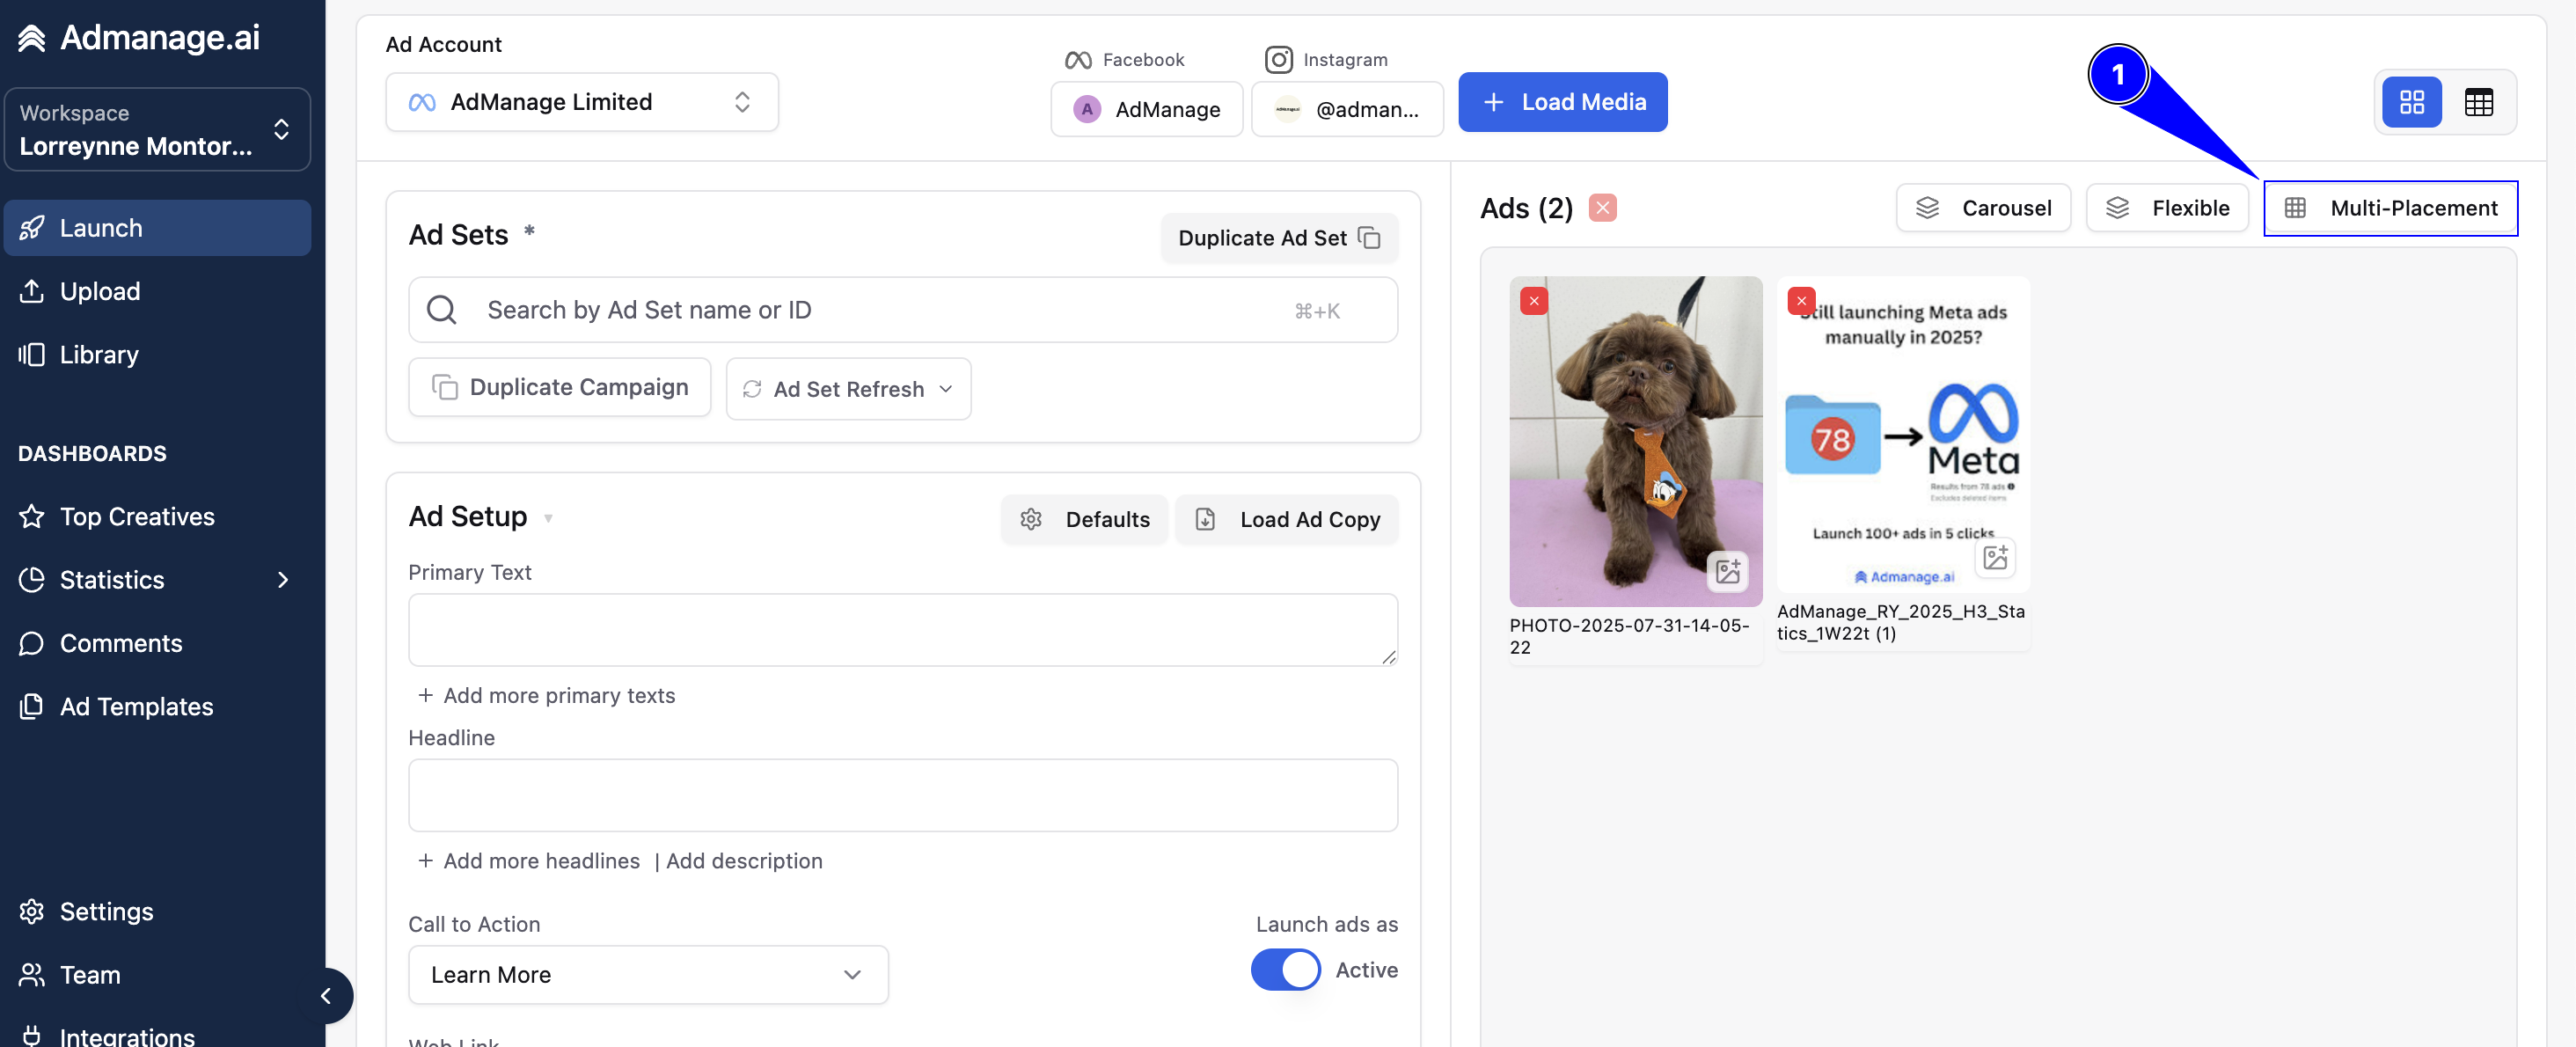Select the Multi-Placement ad format
The width and height of the screenshot is (2576, 1047).
[2390, 208]
